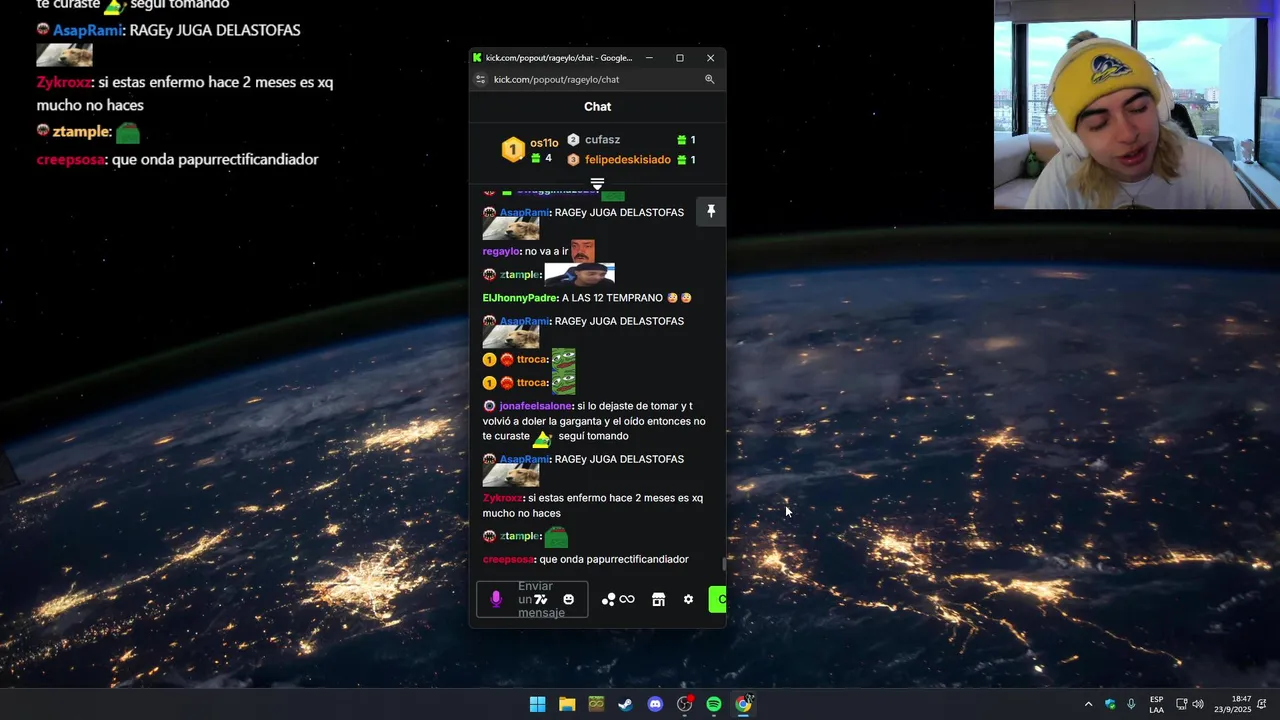1280x720 pixels.
Task: Open OBS Studio from taskbar
Action: (x=685, y=704)
